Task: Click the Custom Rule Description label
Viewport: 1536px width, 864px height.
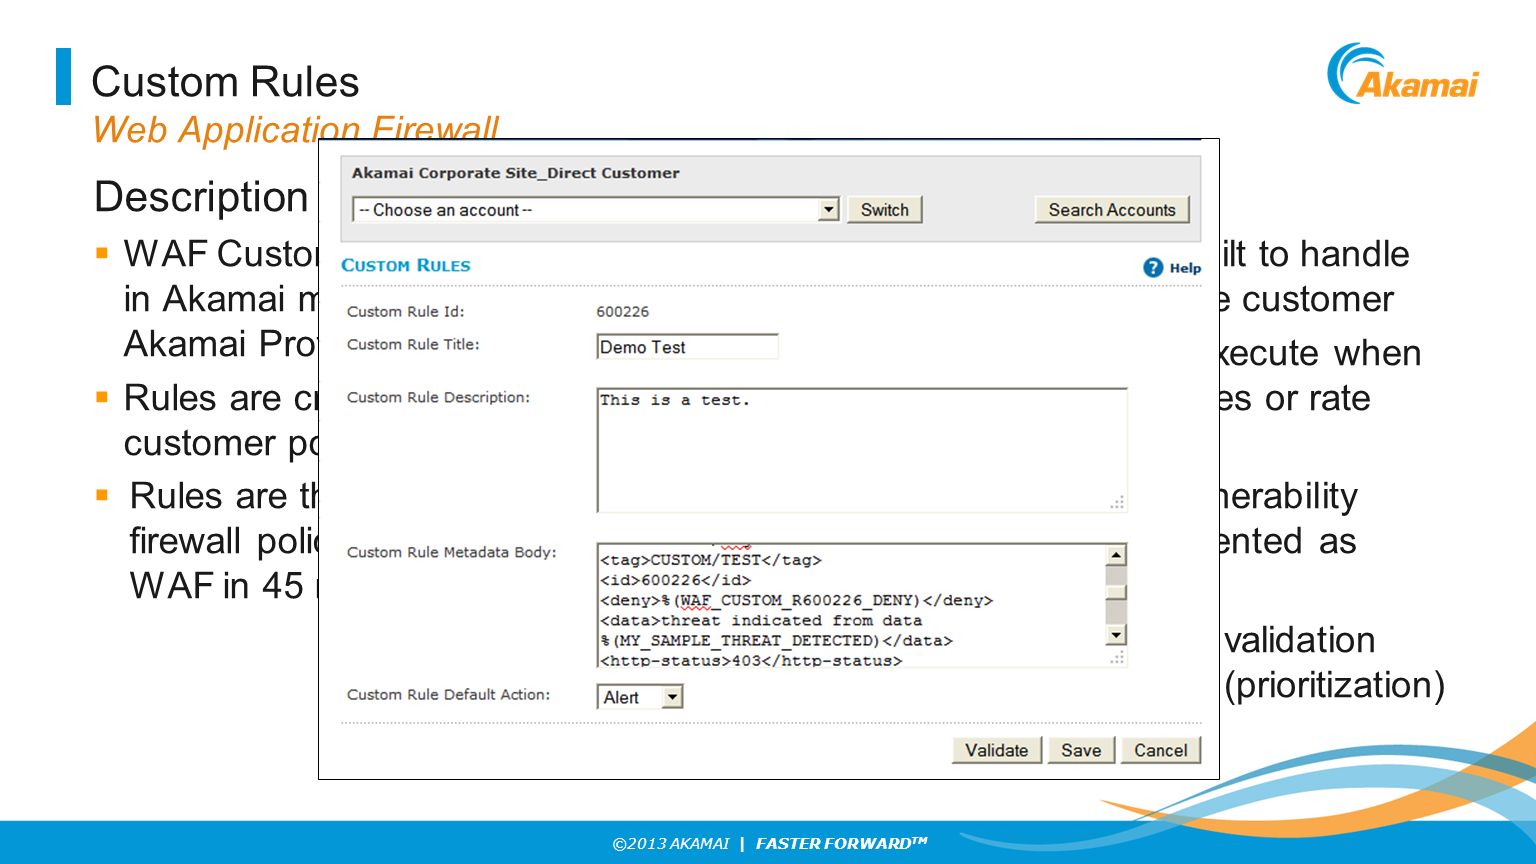Action: [438, 397]
